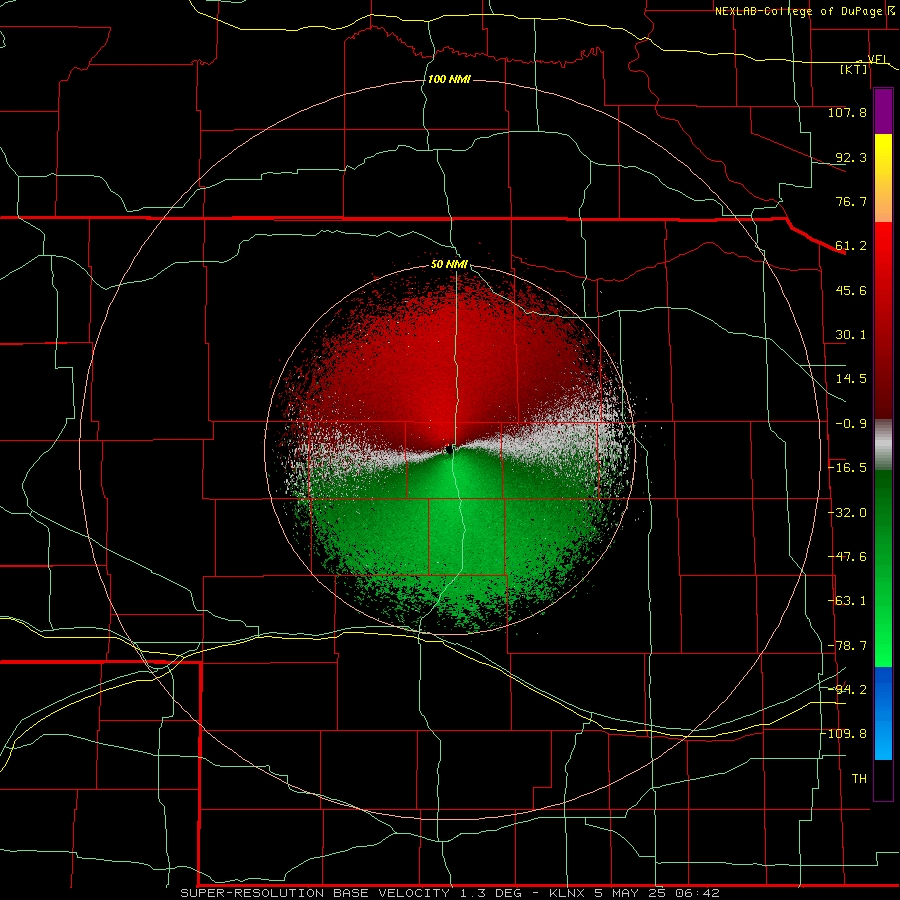The width and height of the screenshot is (900, 900).
Task: Select the 30.1 velocity scale value
Action: pos(851,335)
